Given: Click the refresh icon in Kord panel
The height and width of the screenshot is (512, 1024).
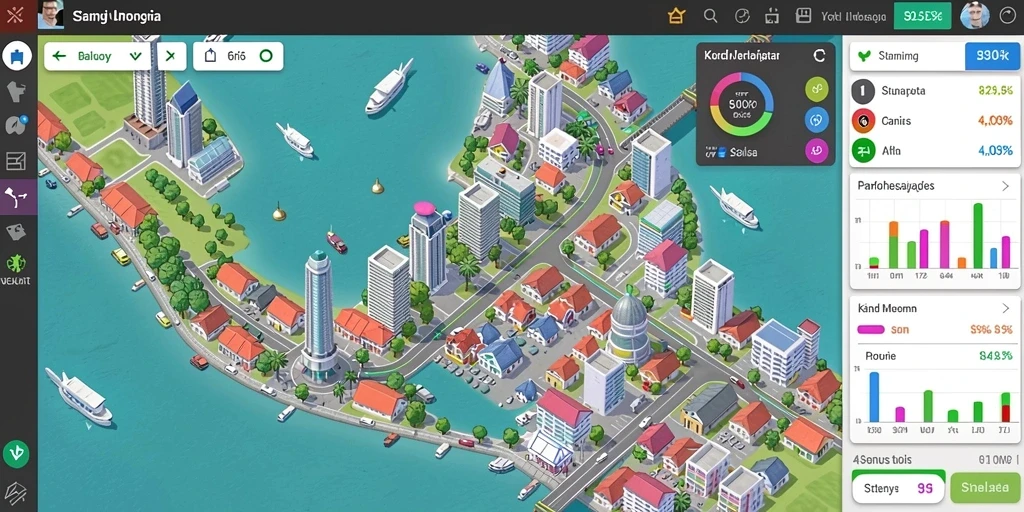Looking at the screenshot, I should pyautogui.click(x=820, y=56).
